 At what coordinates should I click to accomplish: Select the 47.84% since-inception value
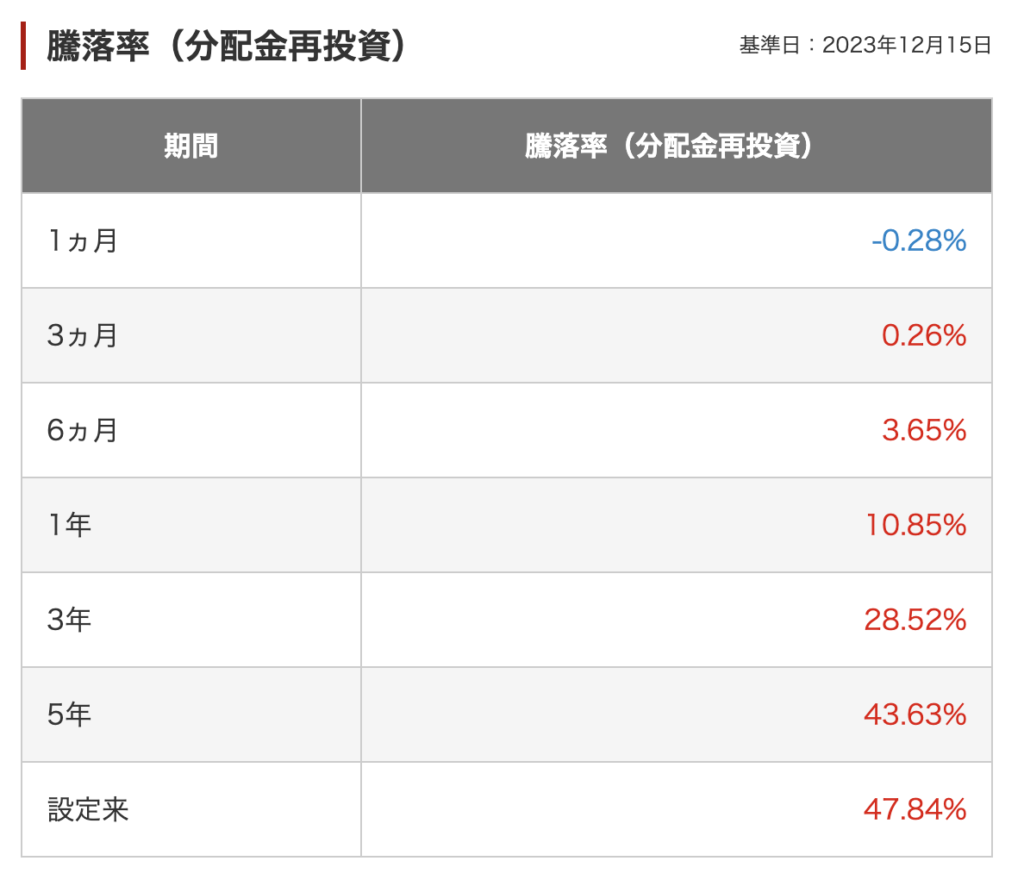click(915, 810)
